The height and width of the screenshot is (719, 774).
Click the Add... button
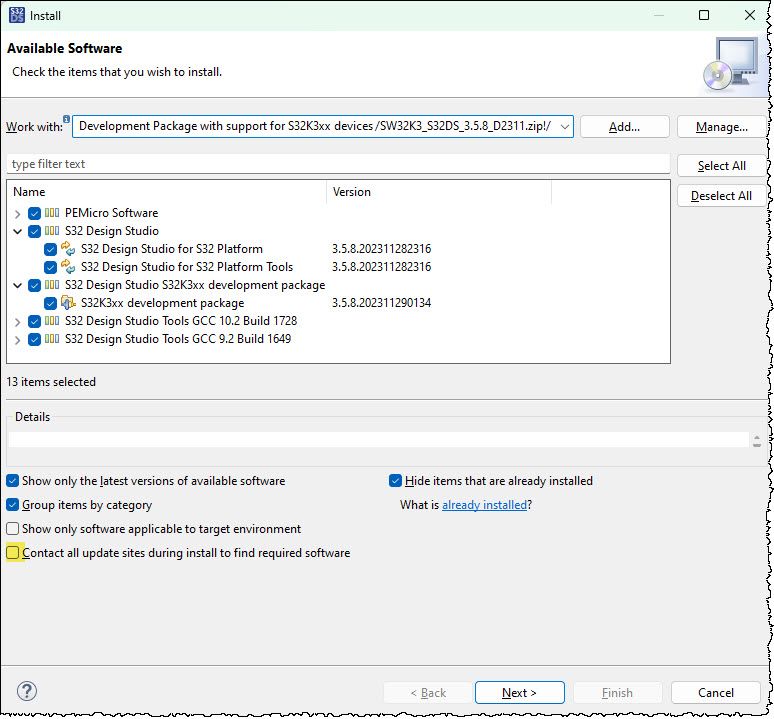tap(624, 127)
